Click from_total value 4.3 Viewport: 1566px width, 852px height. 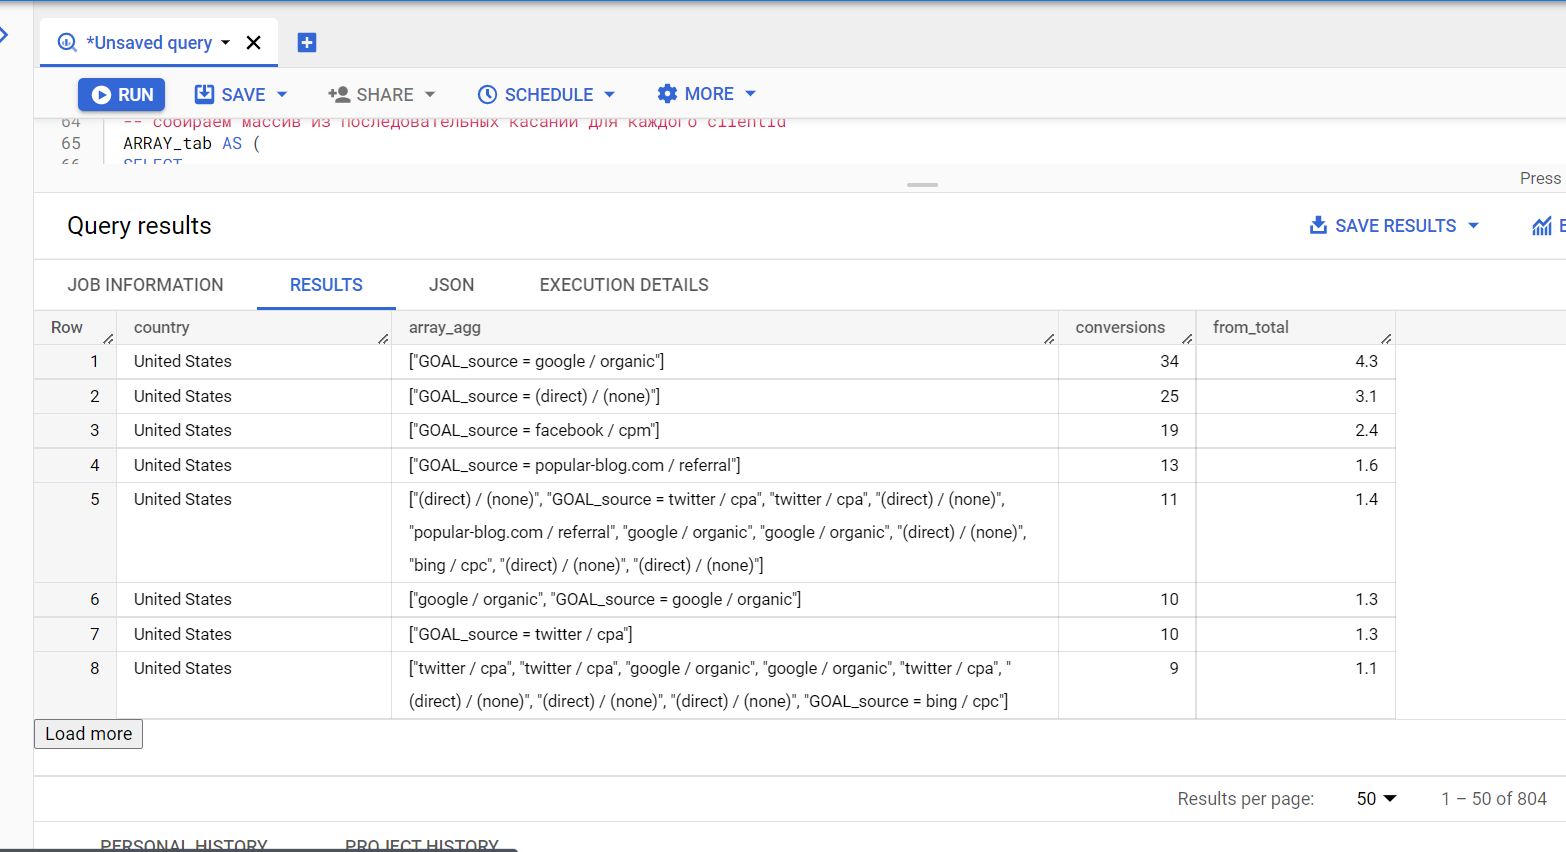(x=1366, y=361)
